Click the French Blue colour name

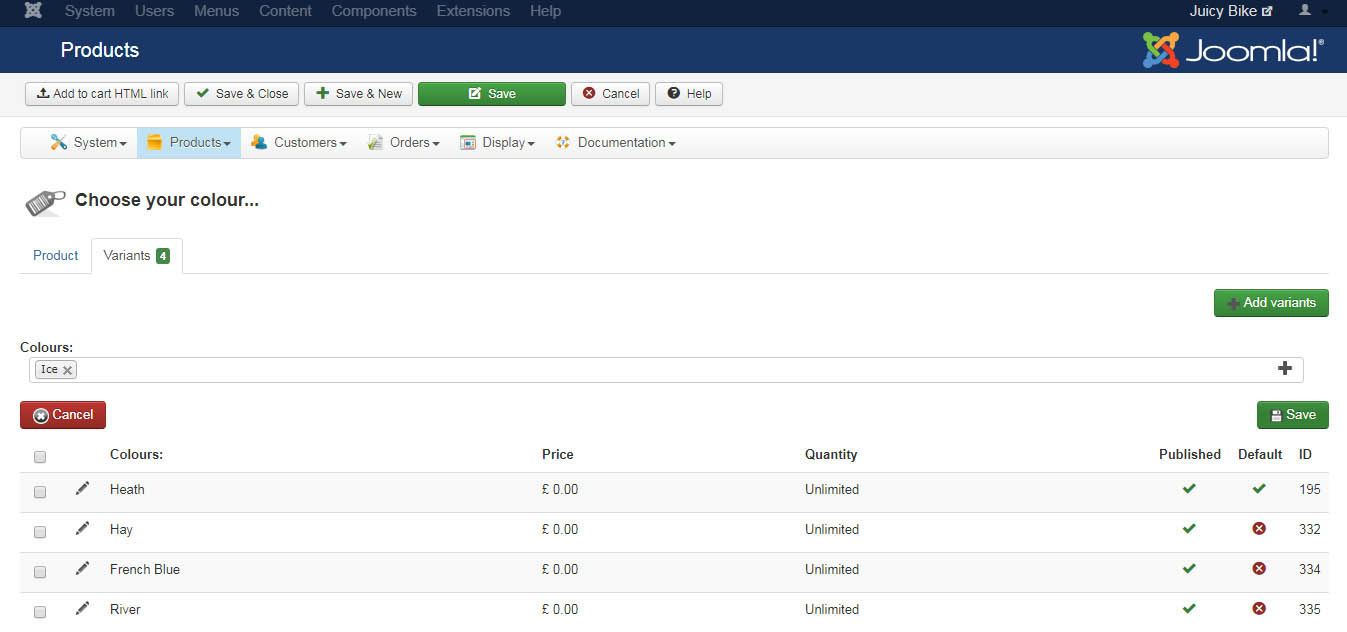[x=145, y=569]
